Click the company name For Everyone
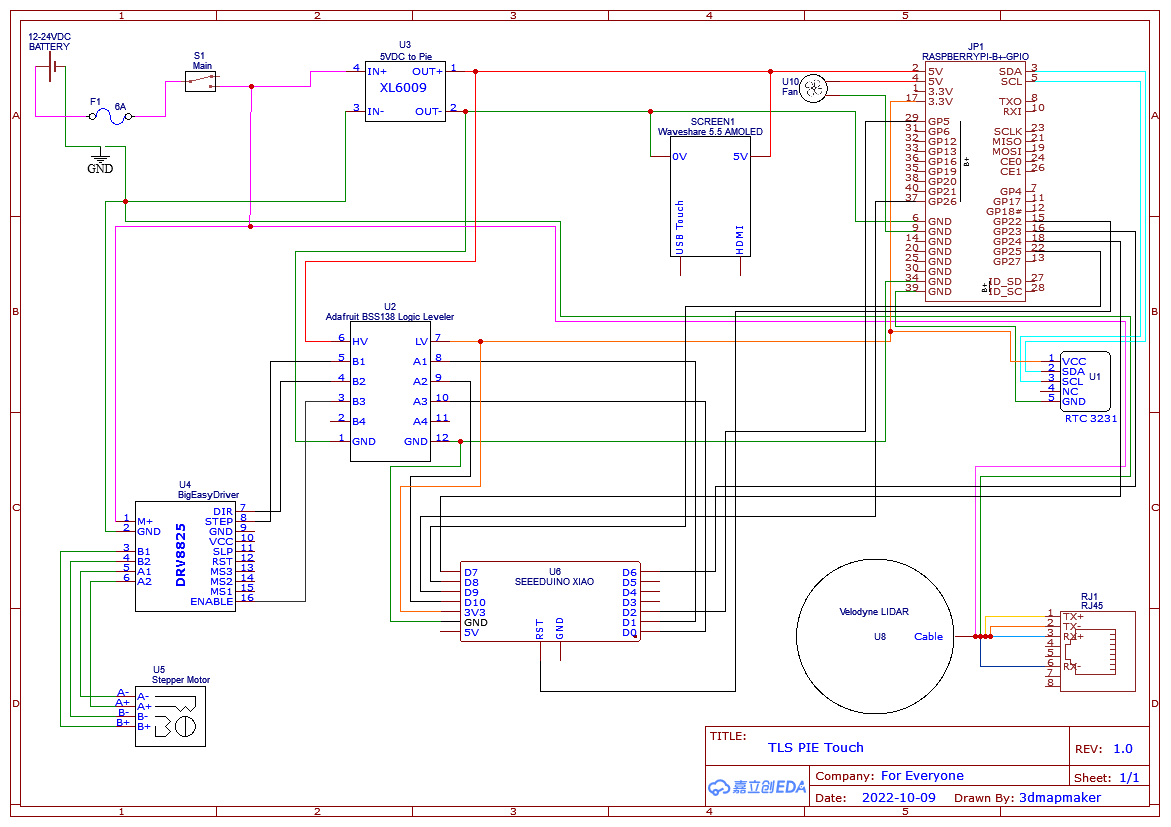 point(922,775)
